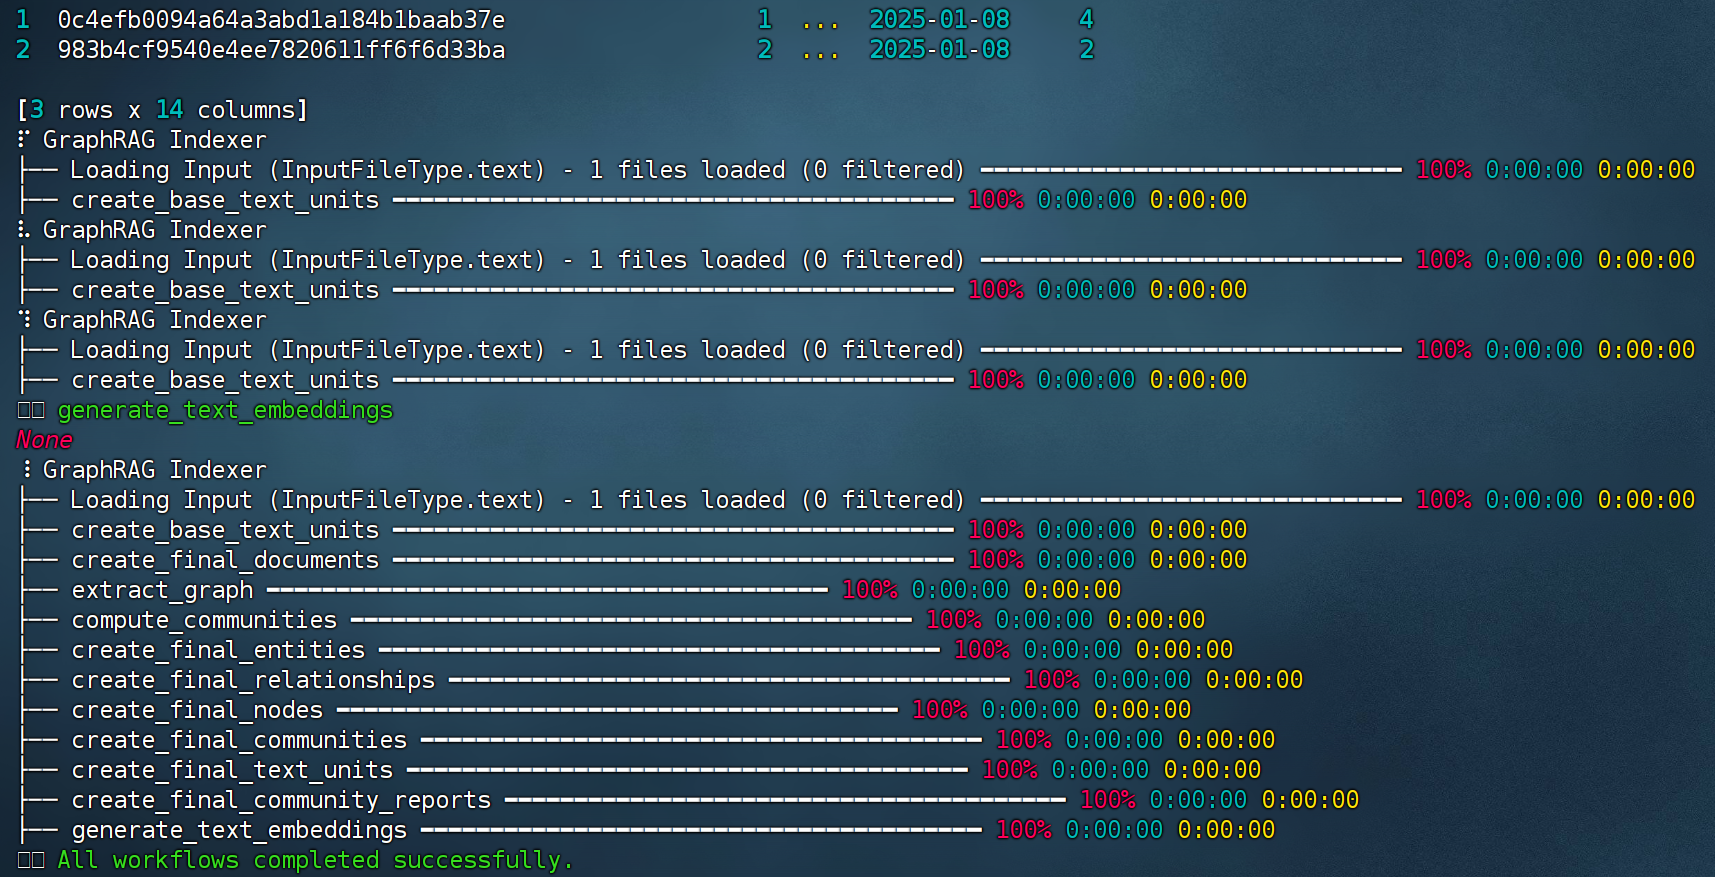Click the create_final_nodes workflow name
This screenshot has width=1715, height=877.
(197, 710)
